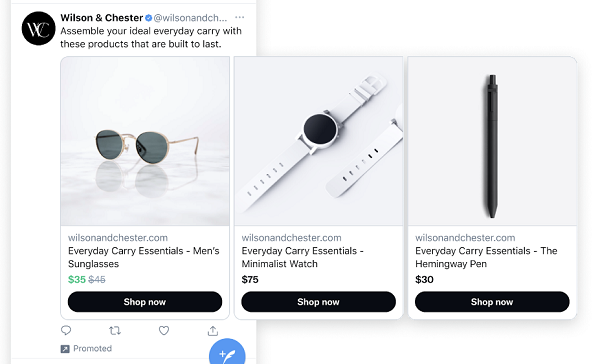Open the three-dot more options menu

click(x=240, y=17)
